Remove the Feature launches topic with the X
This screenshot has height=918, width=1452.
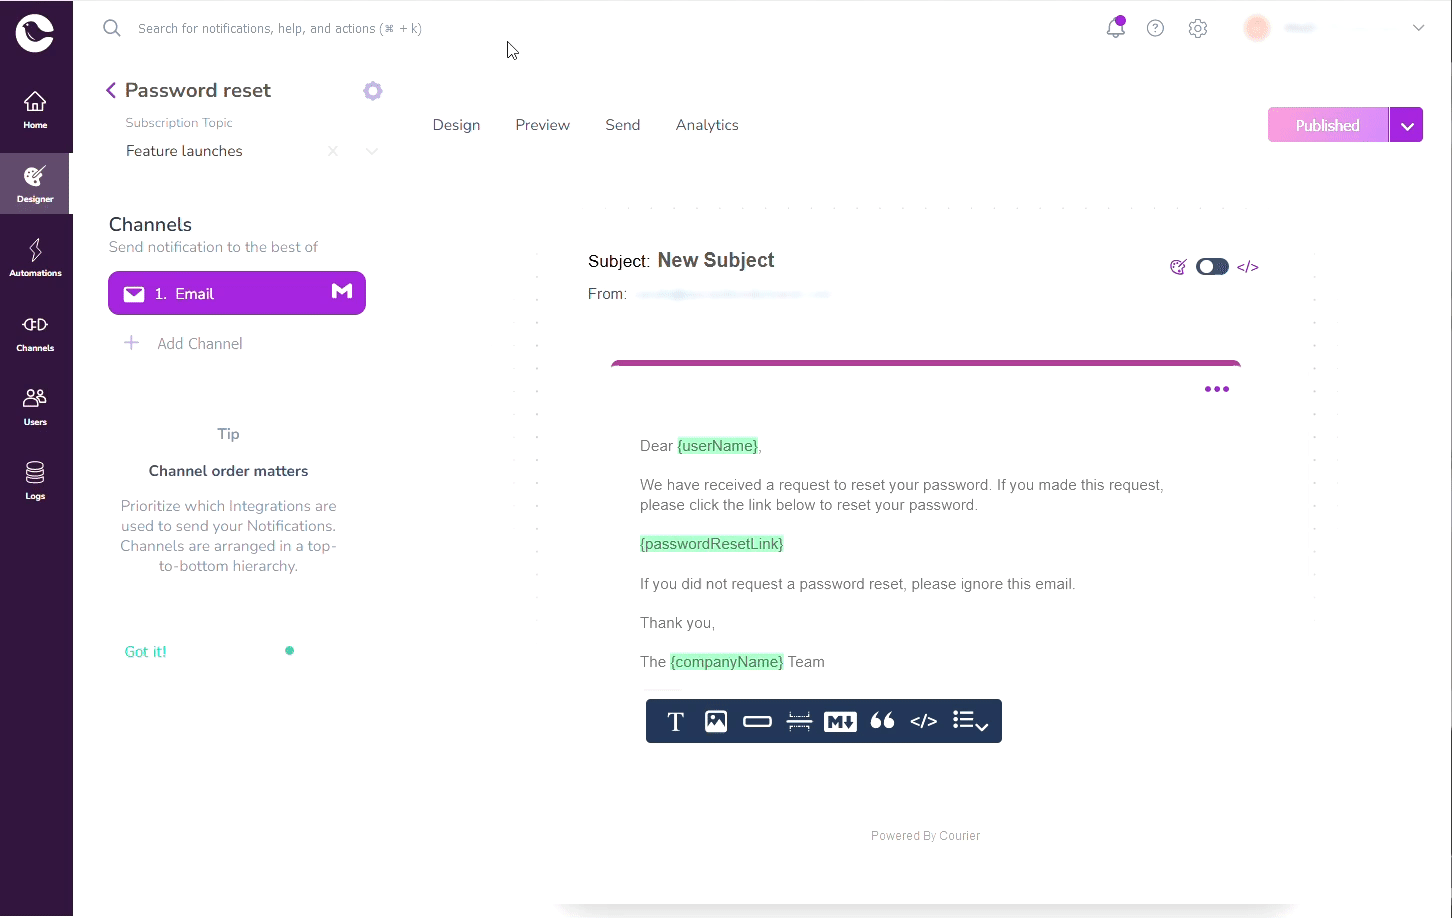tap(333, 151)
